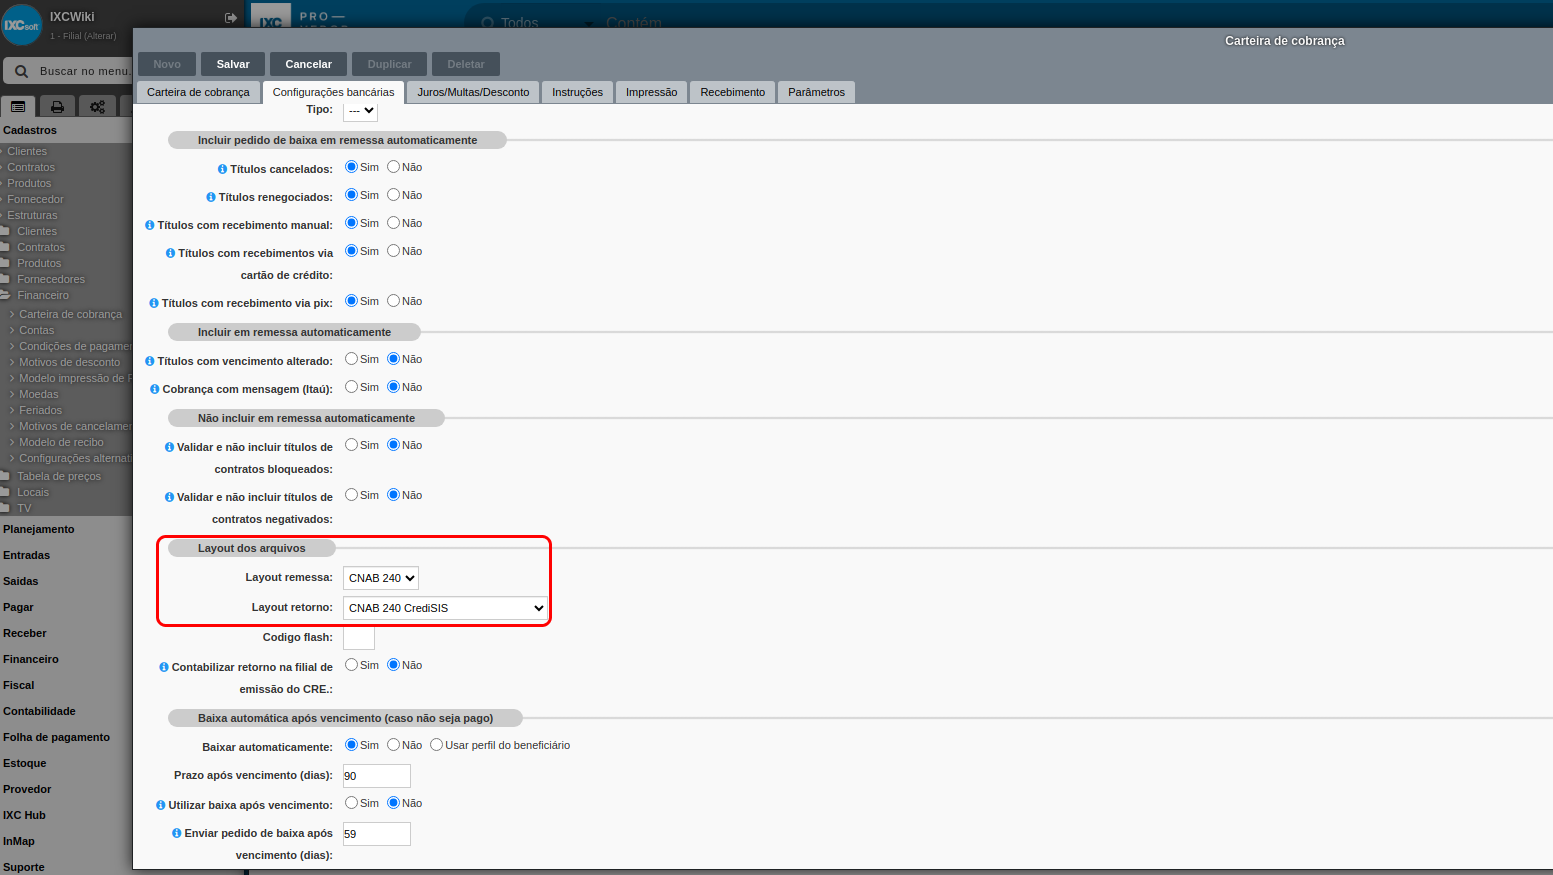Click info icon for Utilizar baixa após vencimento

tap(161, 805)
